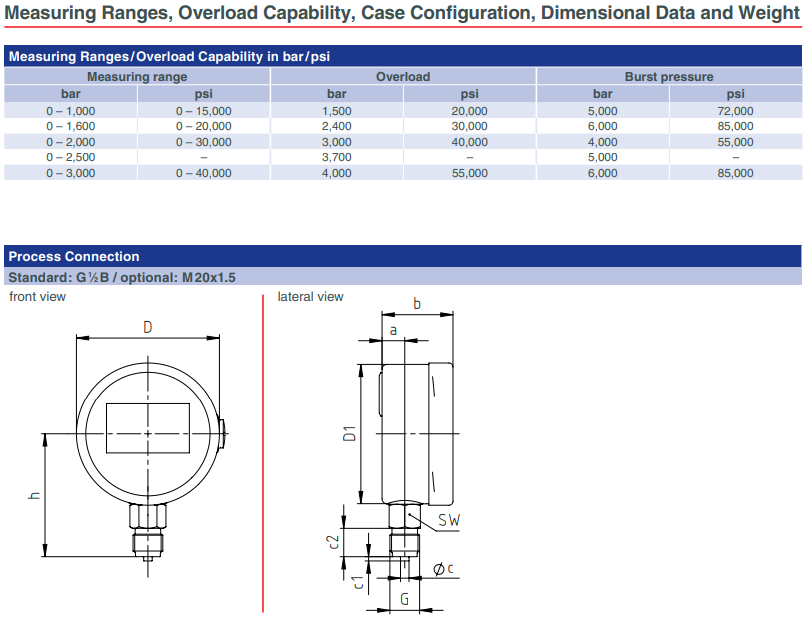Click the 72,000 psi burst pressure value
Screen dimensions: 803x620
[x=735, y=111]
